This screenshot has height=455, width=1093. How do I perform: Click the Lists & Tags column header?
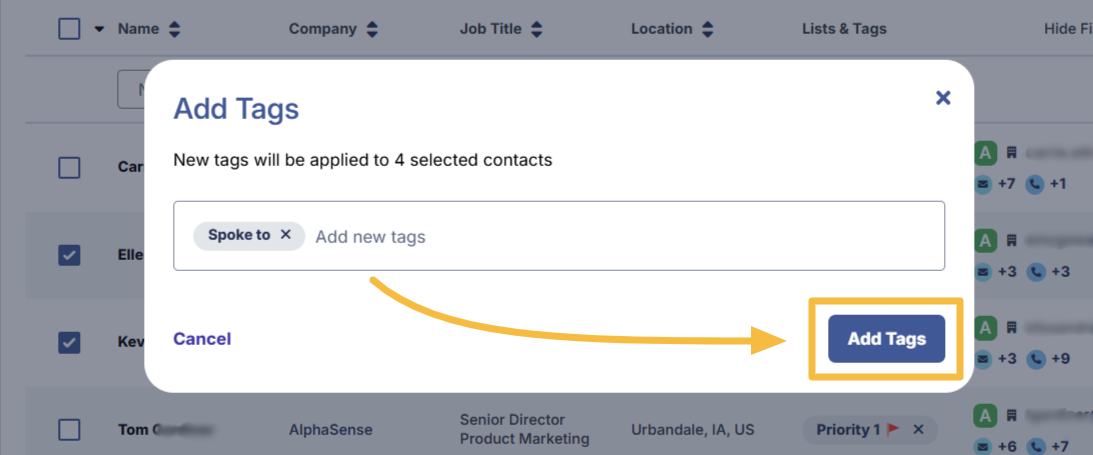pos(844,29)
